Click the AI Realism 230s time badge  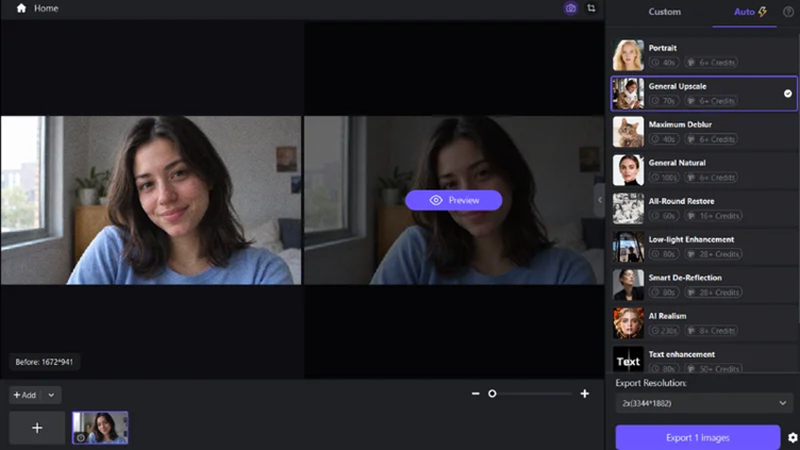664,331
